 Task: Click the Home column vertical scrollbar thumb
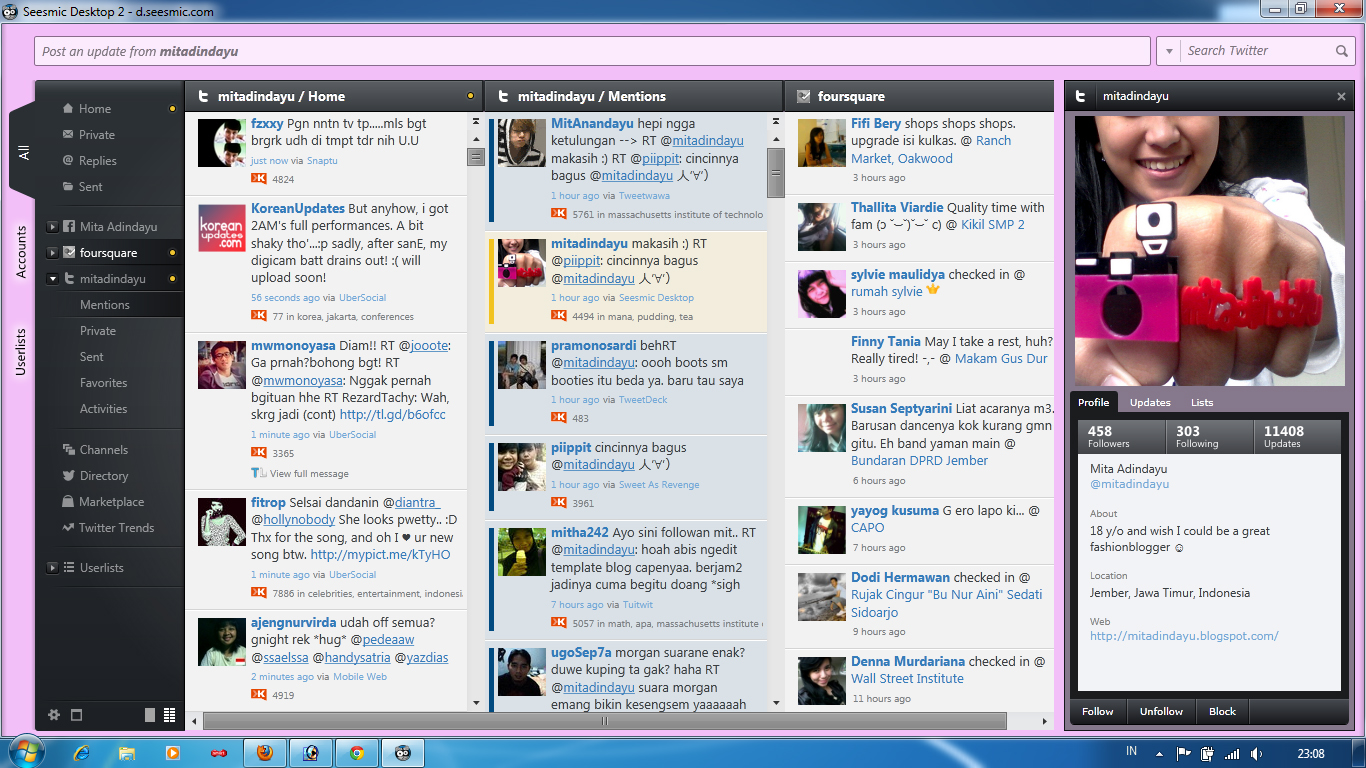click(476, 156)
